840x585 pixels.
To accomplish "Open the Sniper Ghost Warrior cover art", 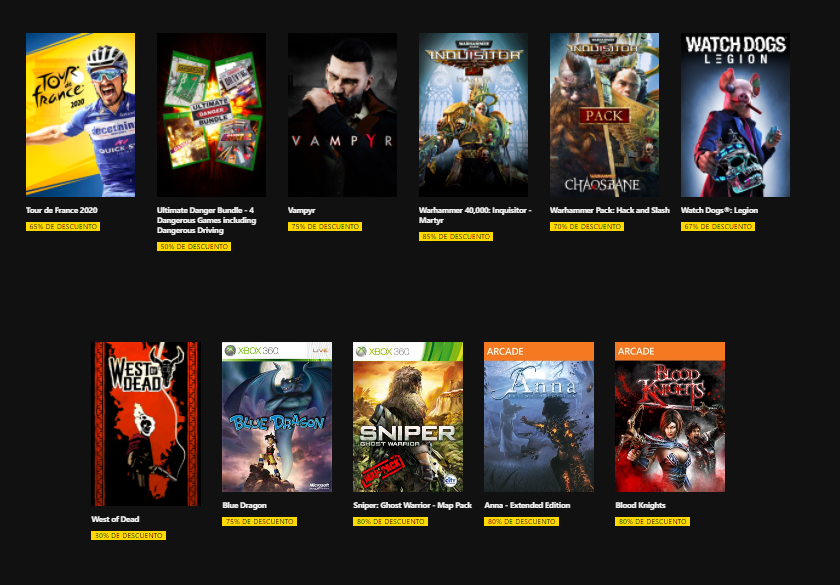I will click(408, 417).
